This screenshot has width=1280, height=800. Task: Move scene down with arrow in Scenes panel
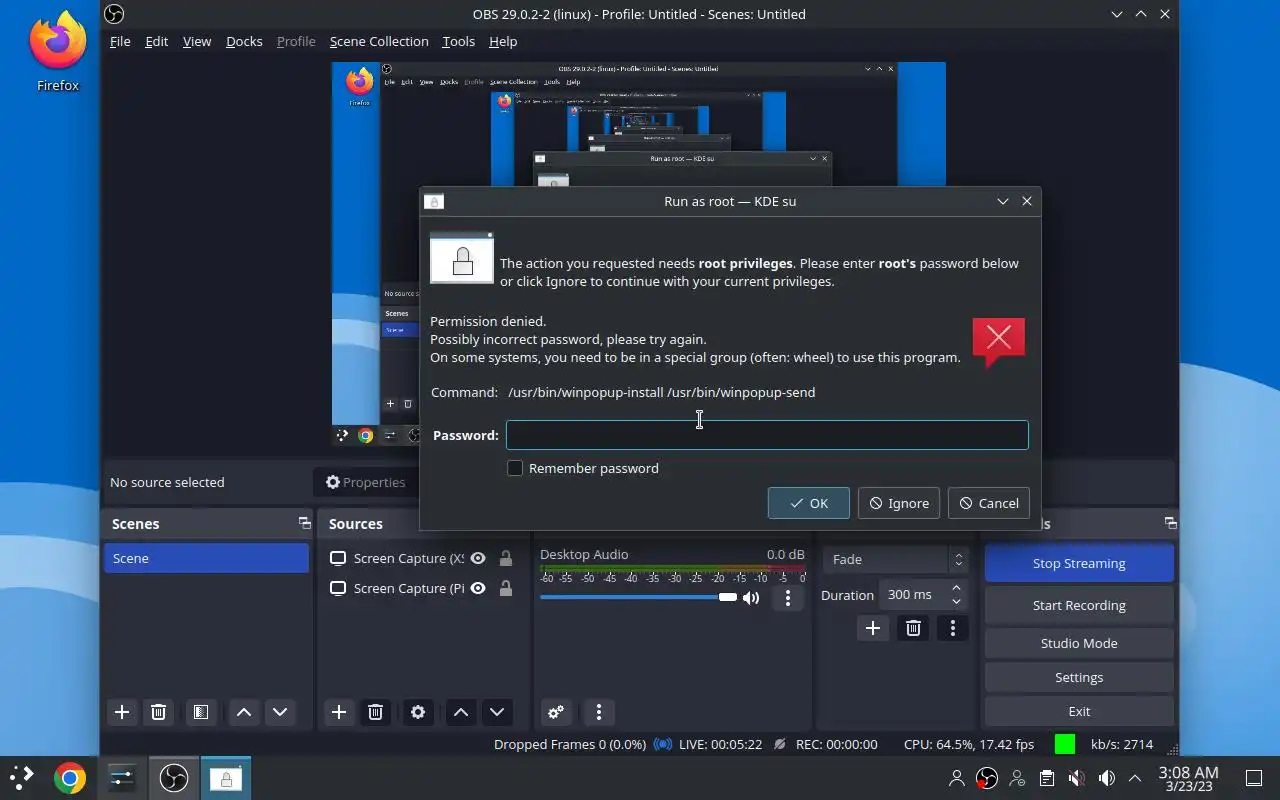point(280,712)
